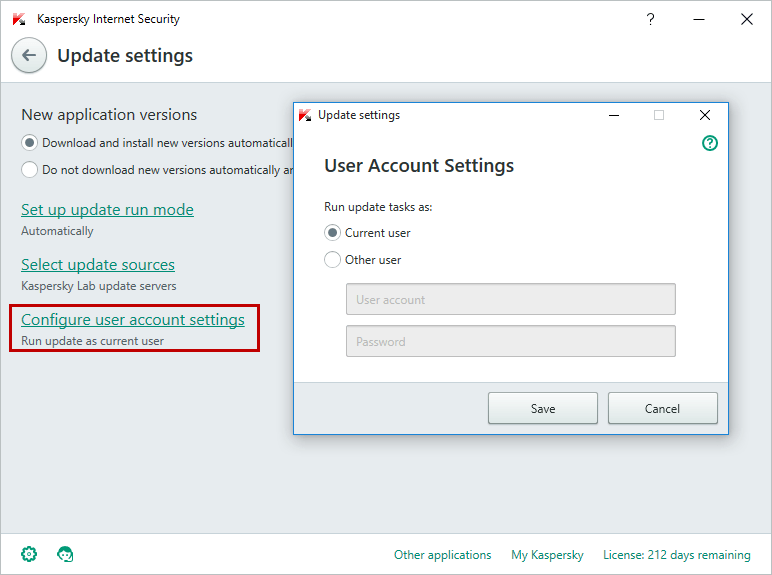Image resolution: width=772 pixels, height=575 pixels.
Task: Click the 'Run update as current user' text
Action: pos(93,341)
